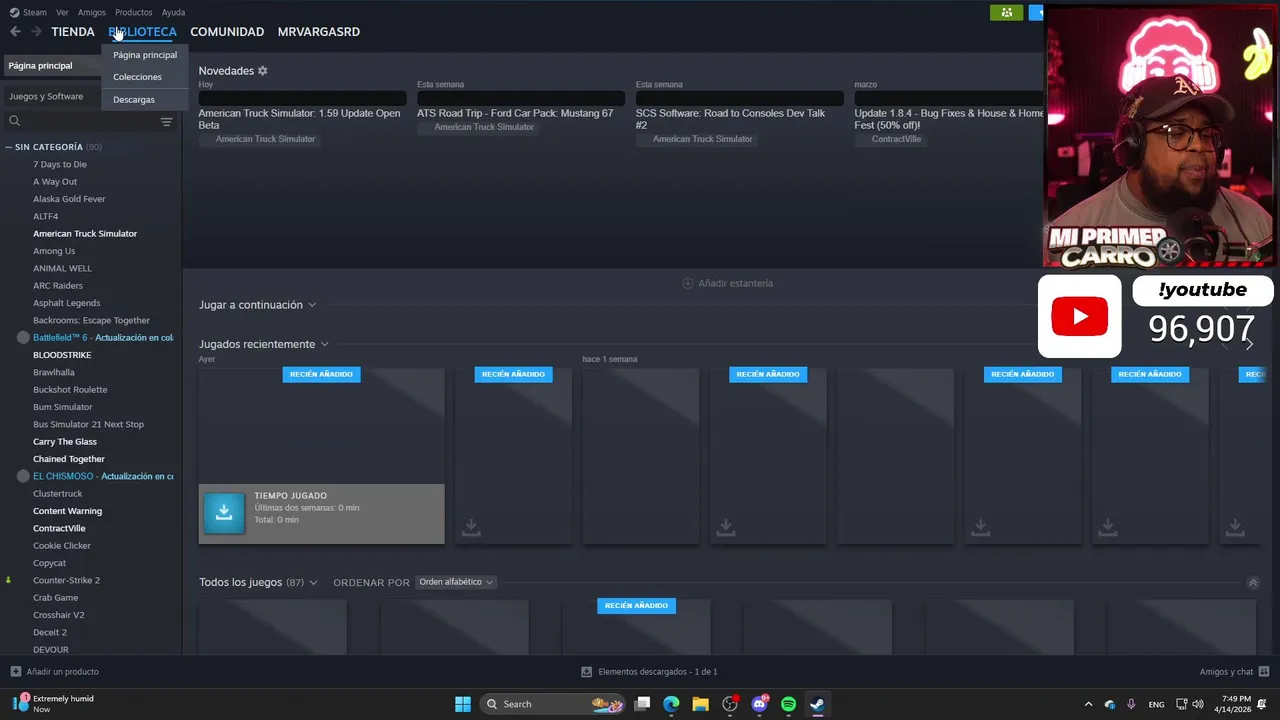Show hidden system tray icons
Screen dimensions: 1280x720
[1088, 704]
